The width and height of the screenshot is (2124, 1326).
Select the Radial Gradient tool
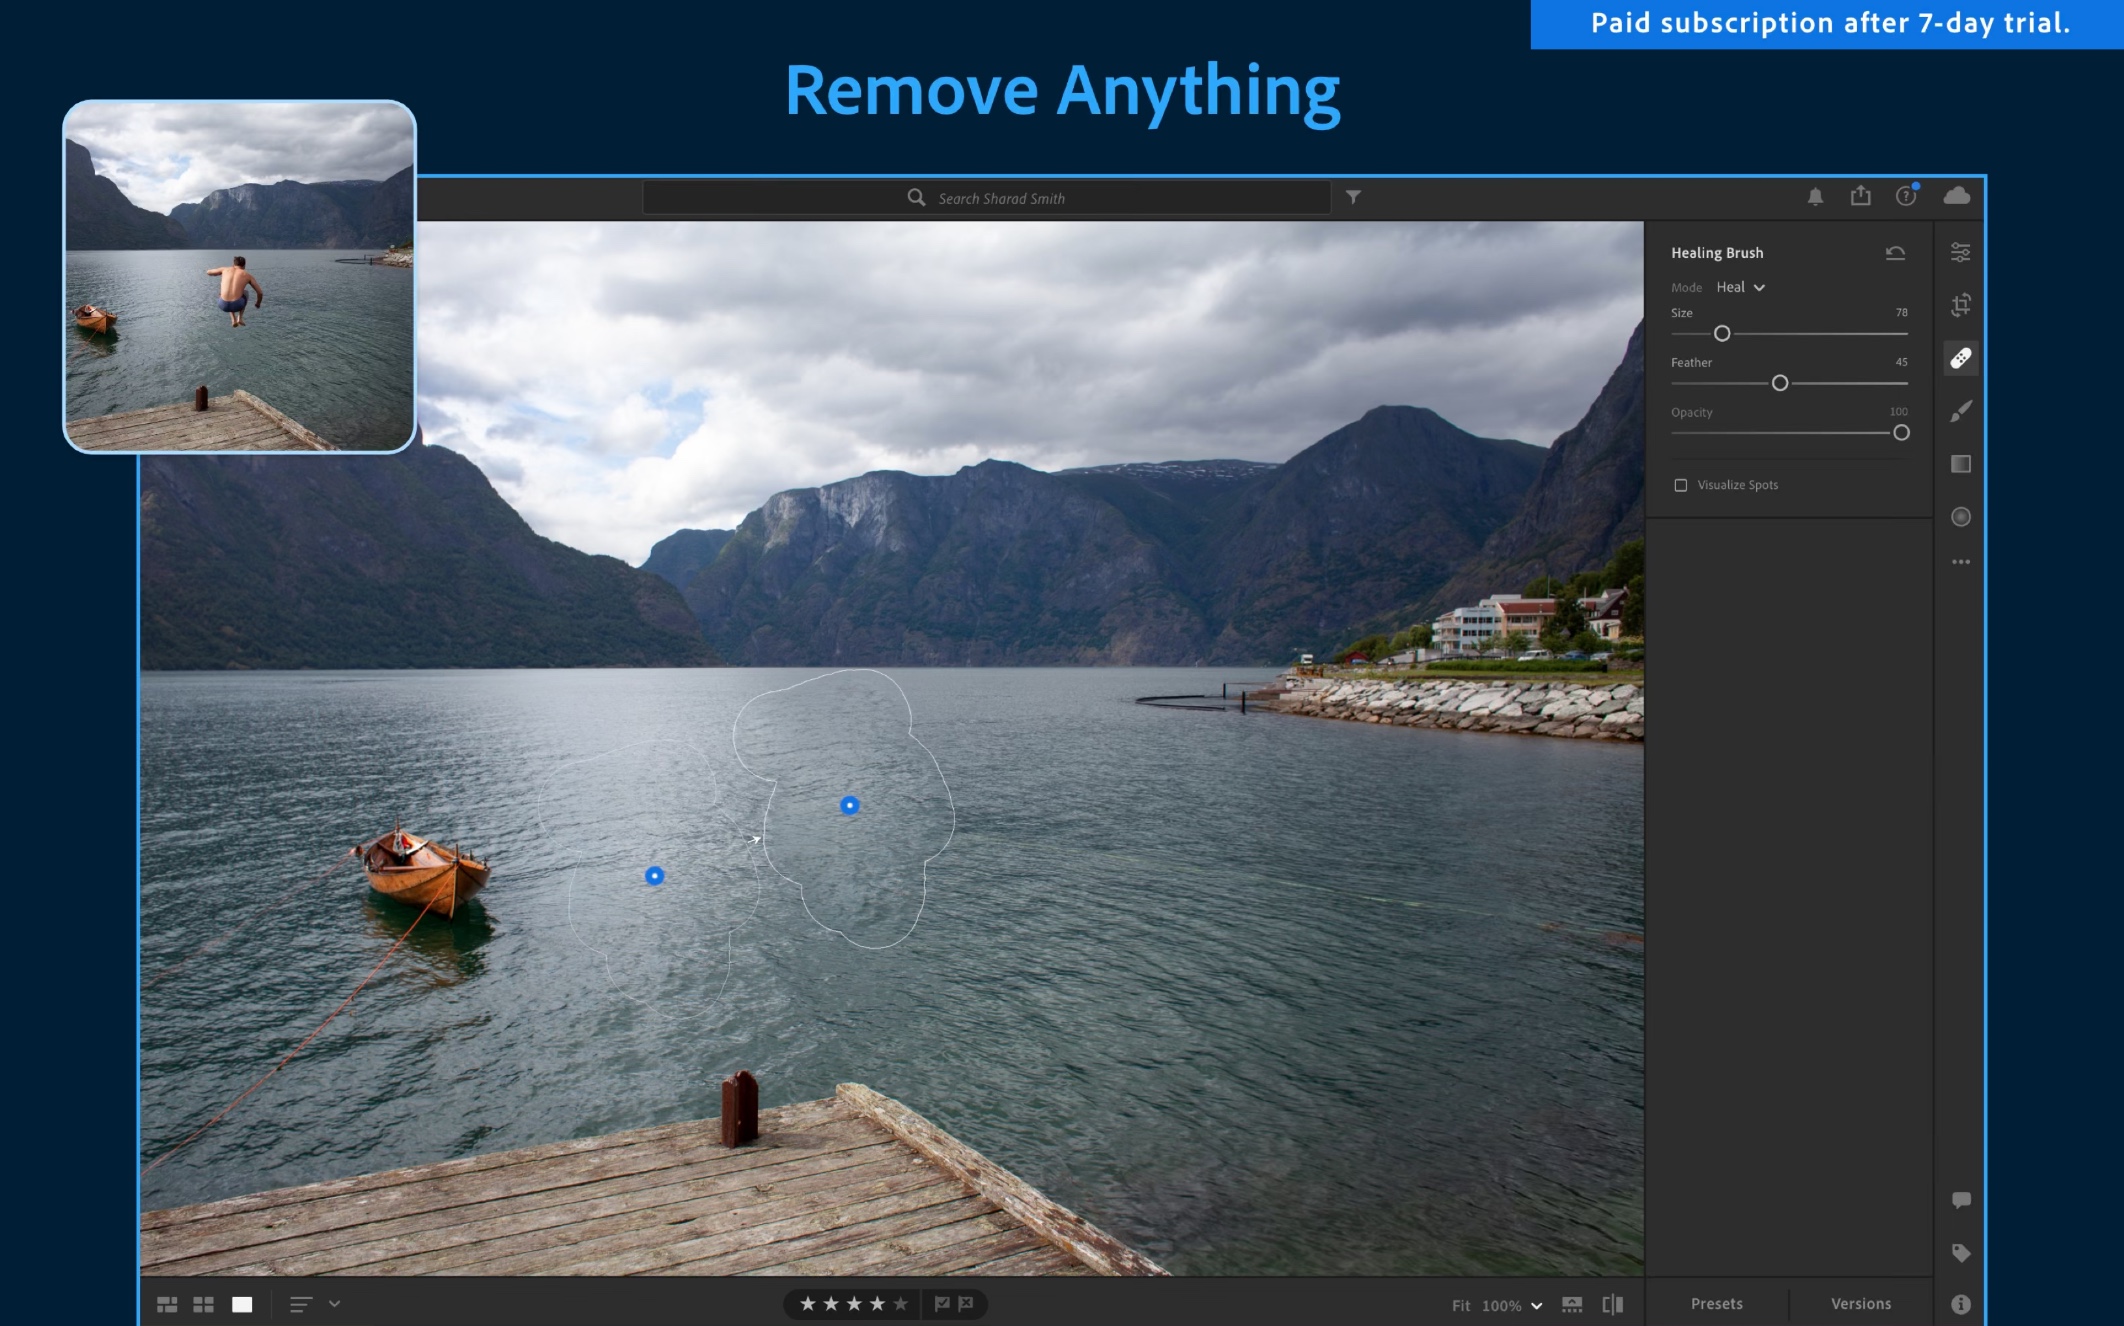coord(1960,517)
